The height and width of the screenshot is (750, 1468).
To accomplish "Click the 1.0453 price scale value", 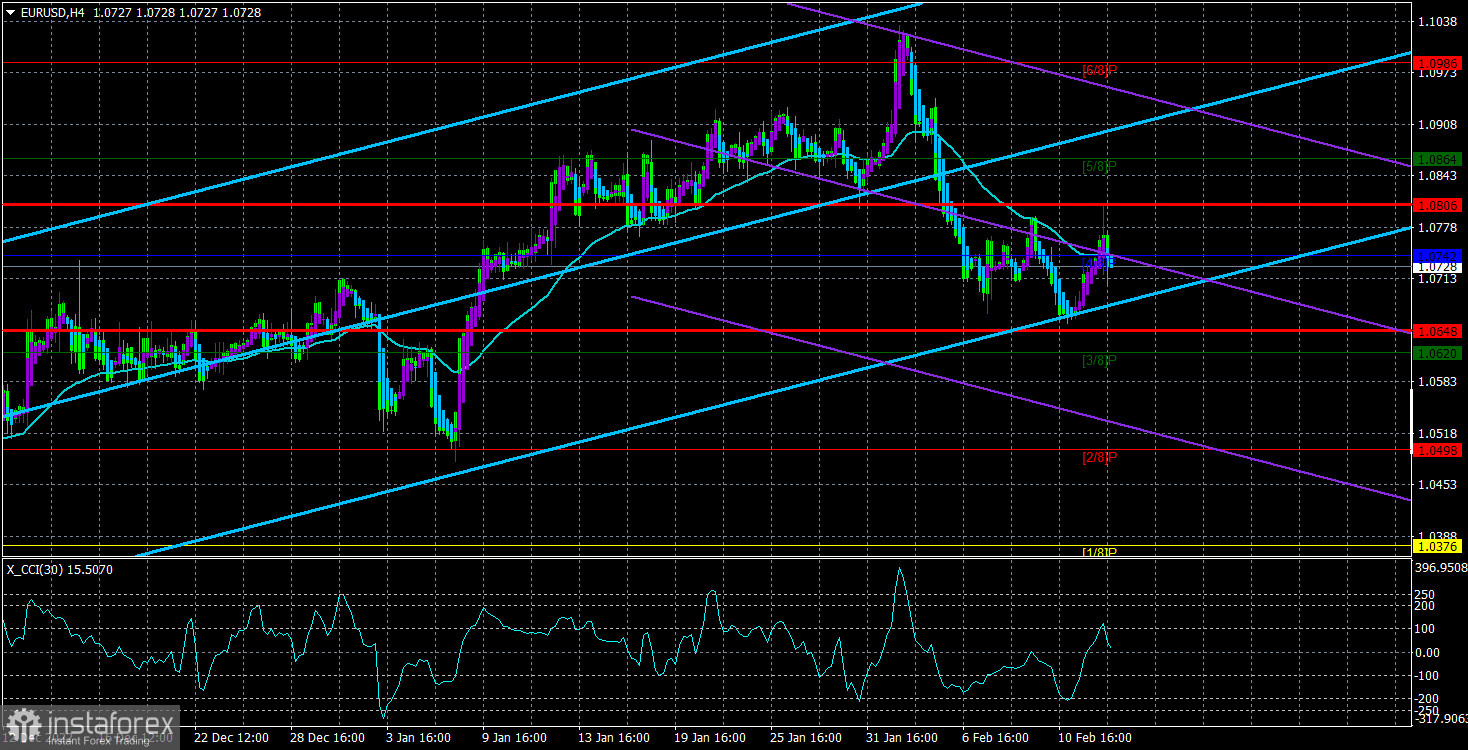I will coord(1435,485).
